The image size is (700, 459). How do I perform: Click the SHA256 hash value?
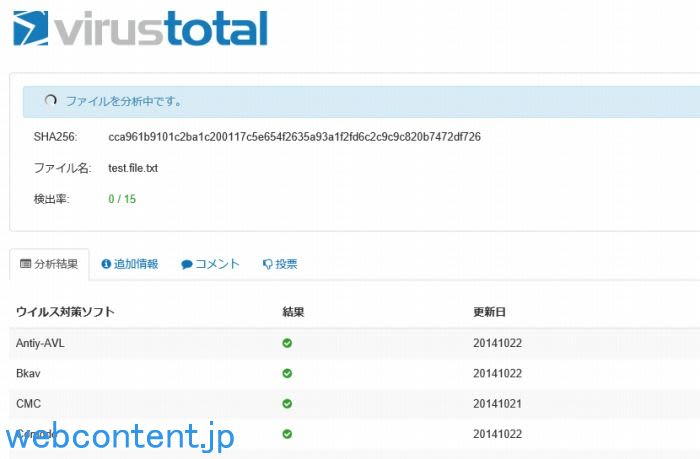pyautogui.click(x=294, y=136)
